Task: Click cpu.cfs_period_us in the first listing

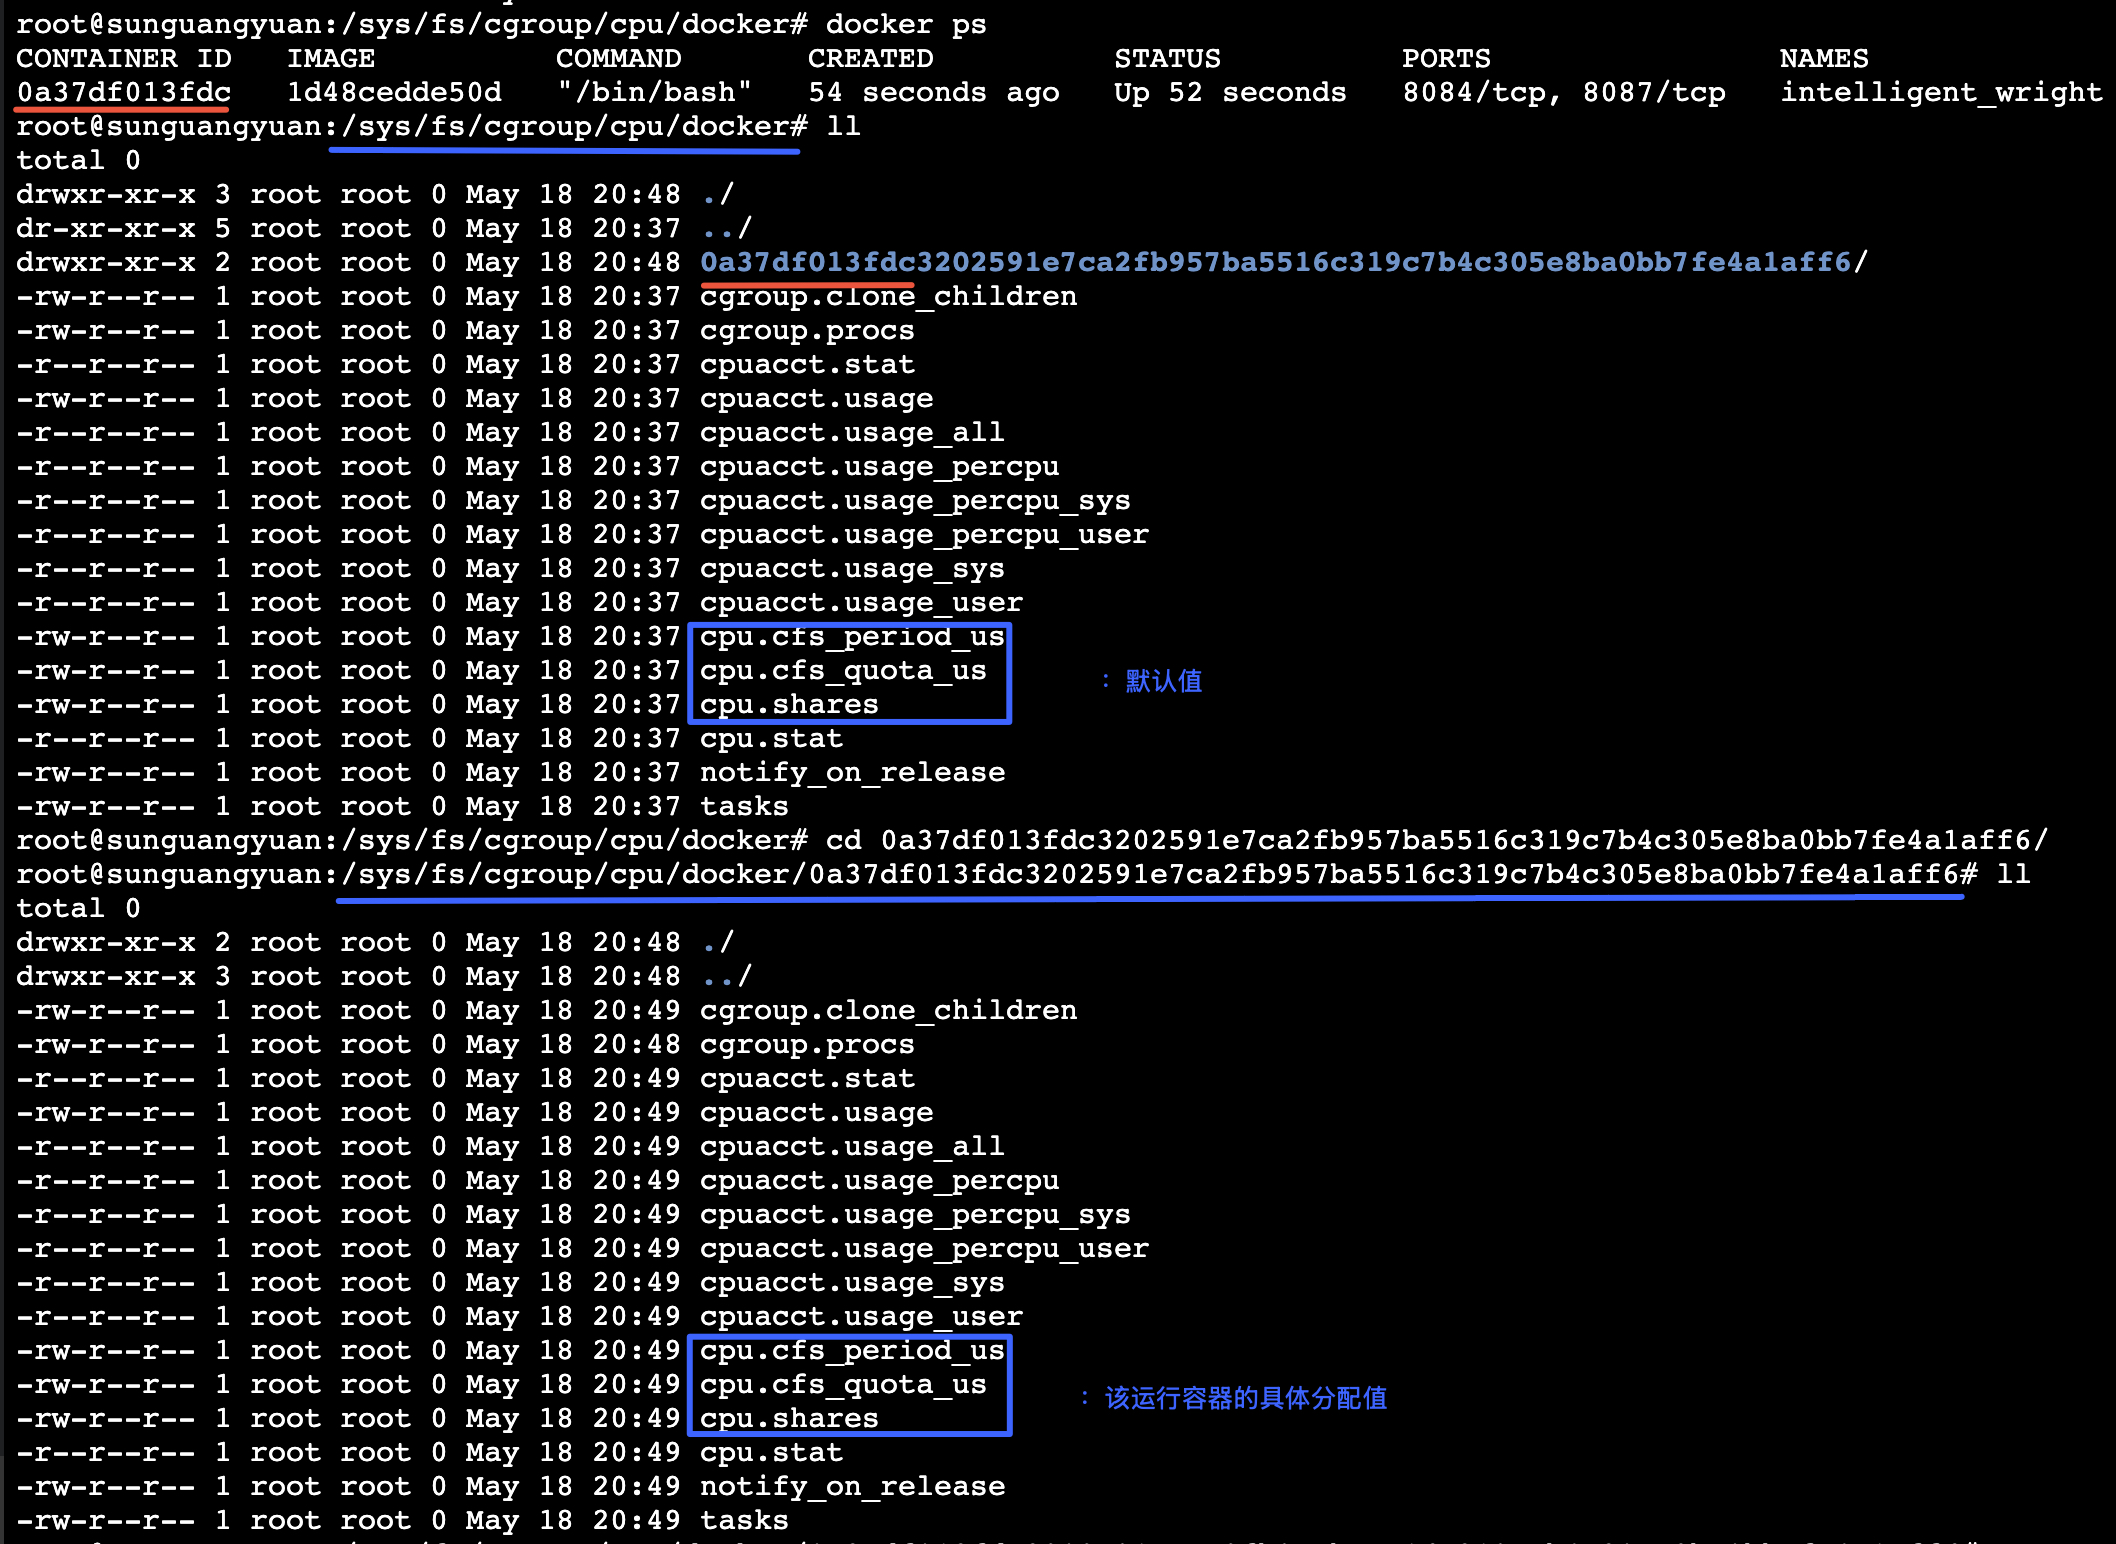Action: (851, 637)
